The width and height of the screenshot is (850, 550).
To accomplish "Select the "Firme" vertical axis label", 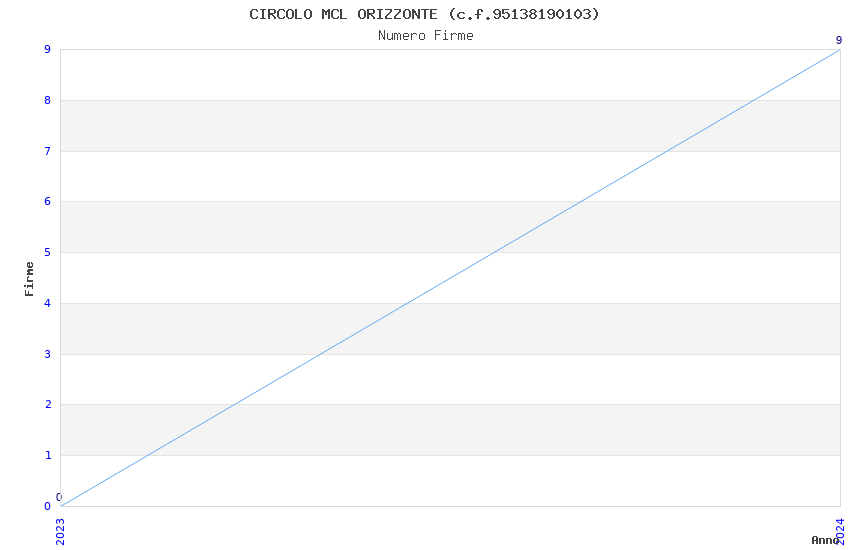I will (29, 278).
